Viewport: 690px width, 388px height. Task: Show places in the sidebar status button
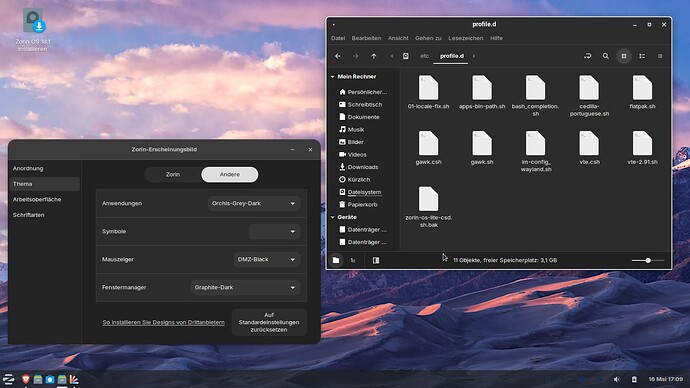[x=336, y=260]
